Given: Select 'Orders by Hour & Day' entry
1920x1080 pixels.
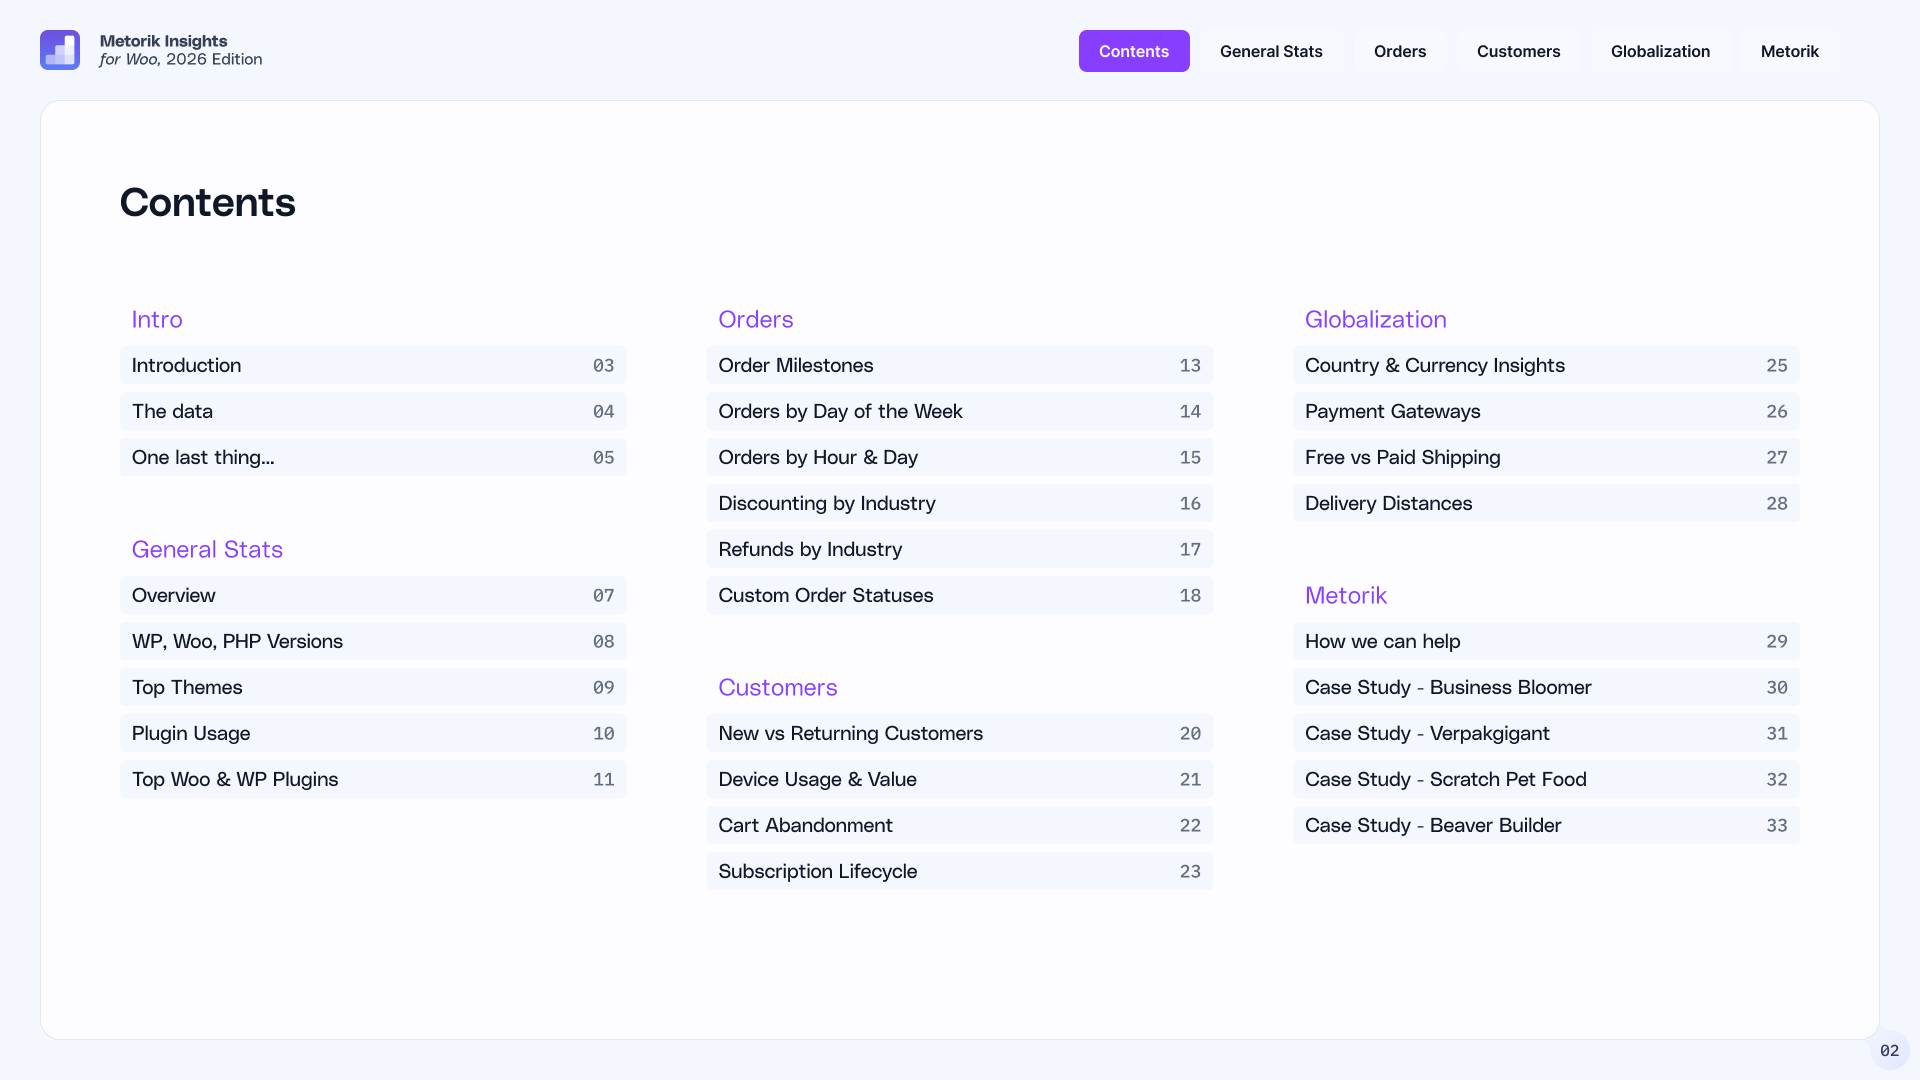Looking at the screenshot, I should pyautogui.click(x=959, y=457).
